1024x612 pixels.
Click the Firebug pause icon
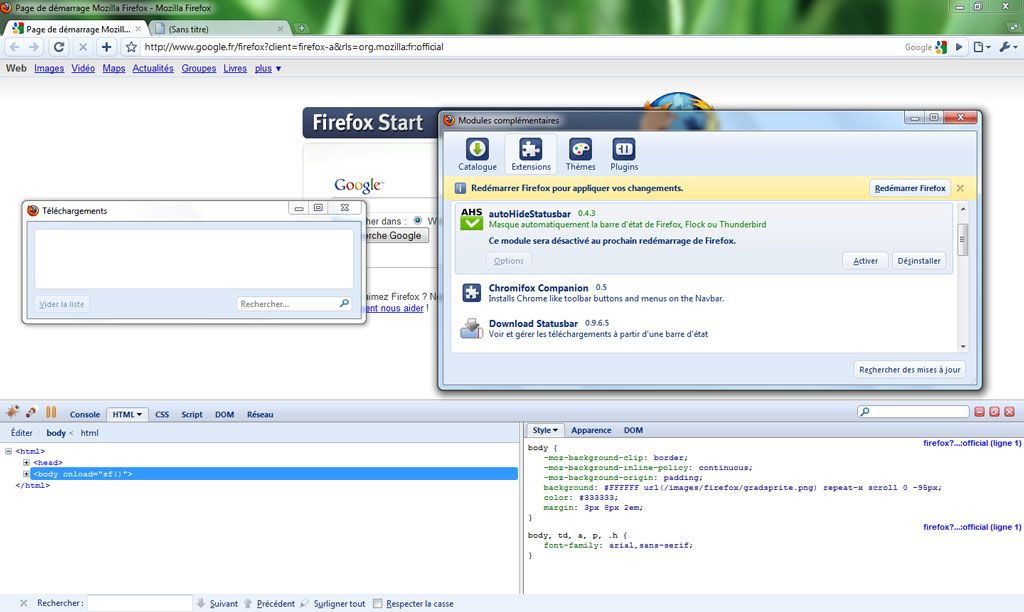[50, 413]
